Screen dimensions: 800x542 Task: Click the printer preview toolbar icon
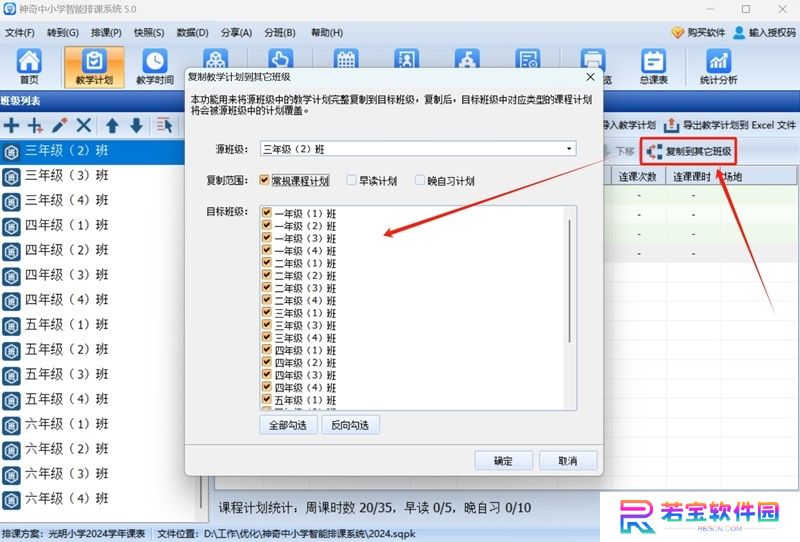click(x=592, y=60)
